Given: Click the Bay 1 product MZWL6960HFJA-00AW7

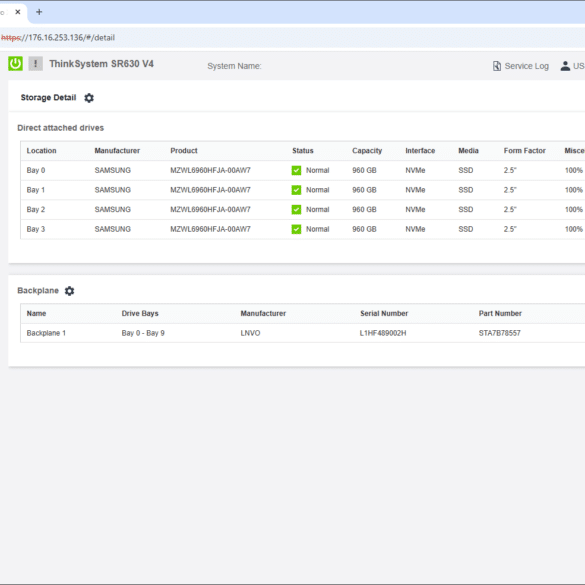Looking at the screenshot, I should 210,190.
